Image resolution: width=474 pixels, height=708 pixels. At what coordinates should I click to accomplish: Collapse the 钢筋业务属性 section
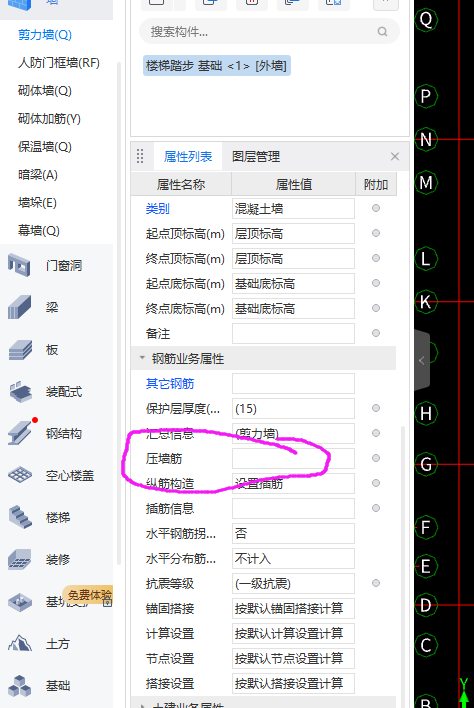pyautogui.click(x=142, y=358)
